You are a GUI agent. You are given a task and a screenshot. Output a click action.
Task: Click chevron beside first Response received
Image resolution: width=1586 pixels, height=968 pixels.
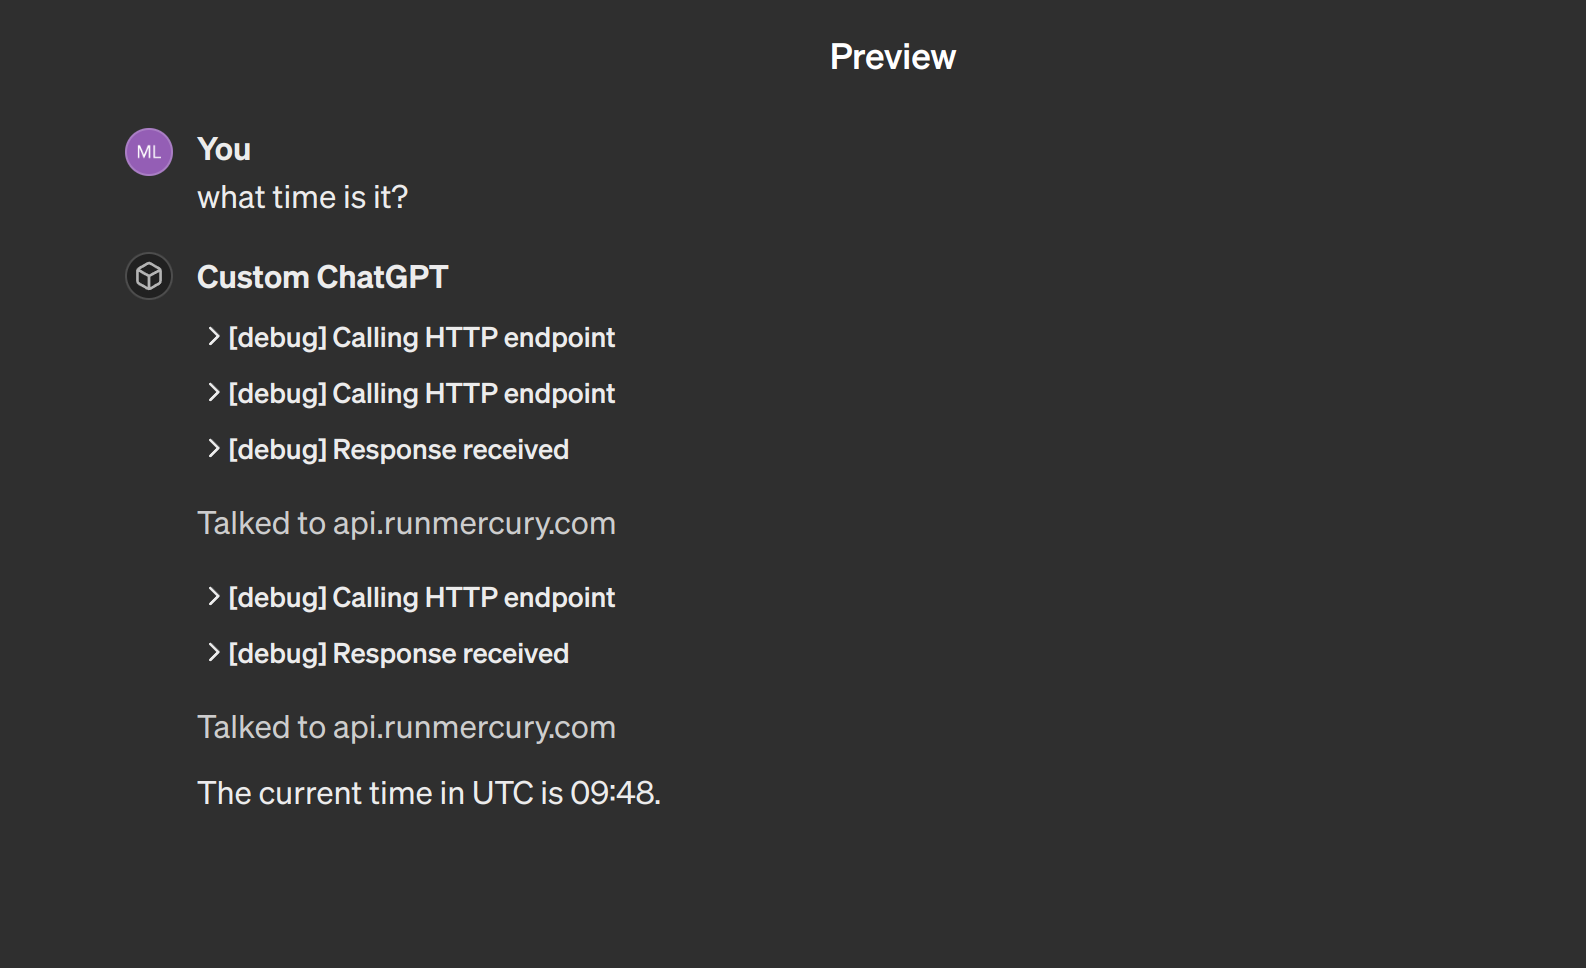click(213, 449)
